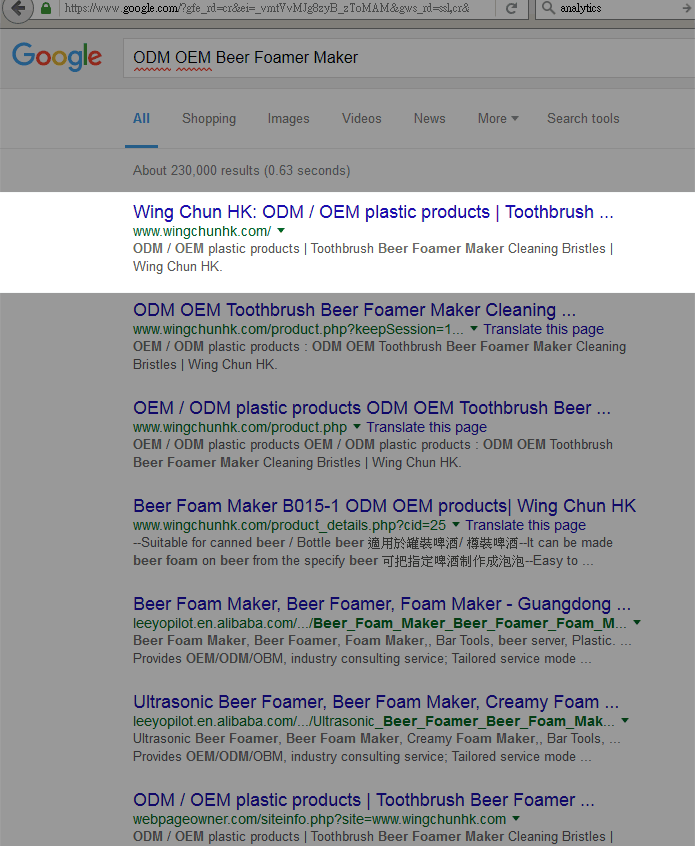
Task: Switch to the Shopping tab
Action: tap(209, 119)
